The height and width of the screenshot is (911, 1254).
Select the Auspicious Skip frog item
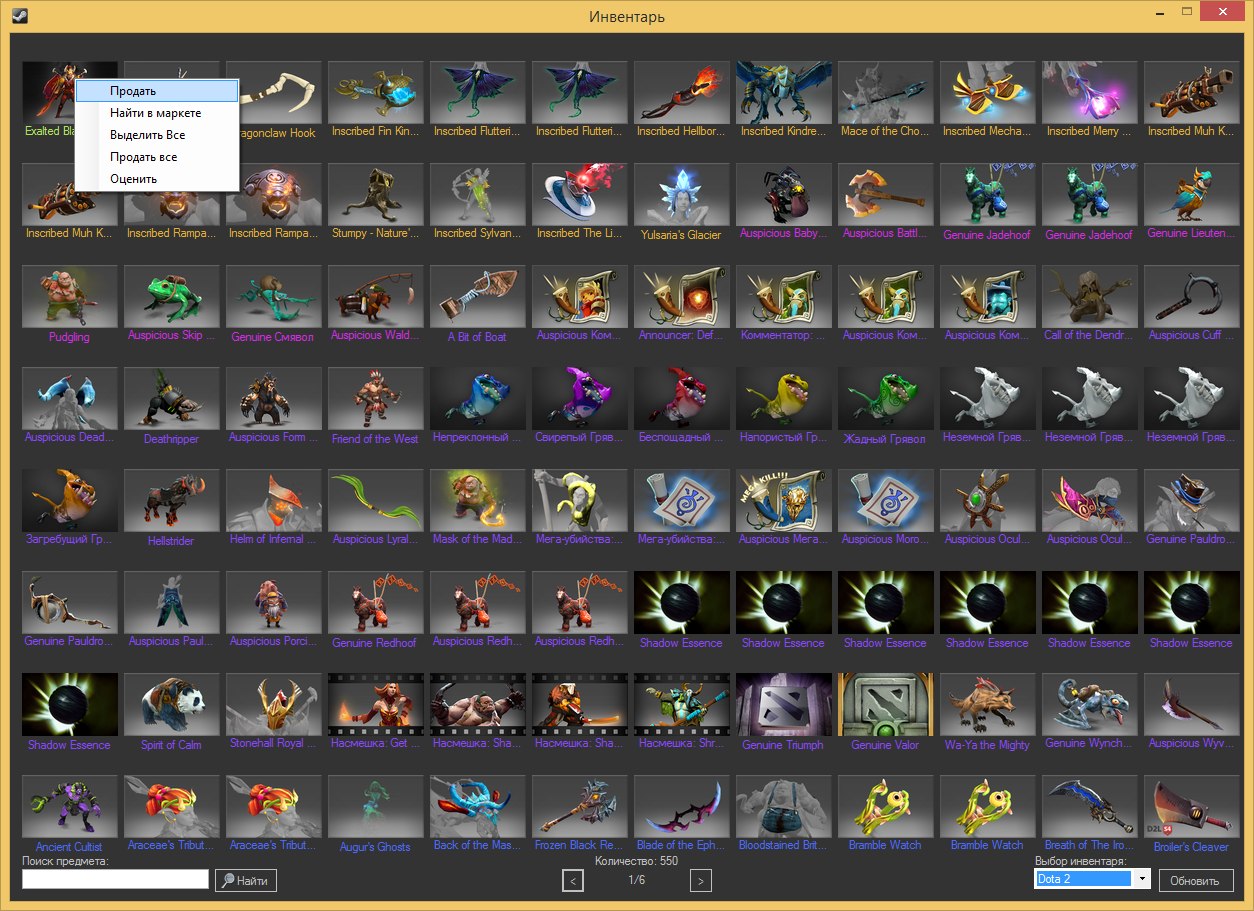point(172,297)
